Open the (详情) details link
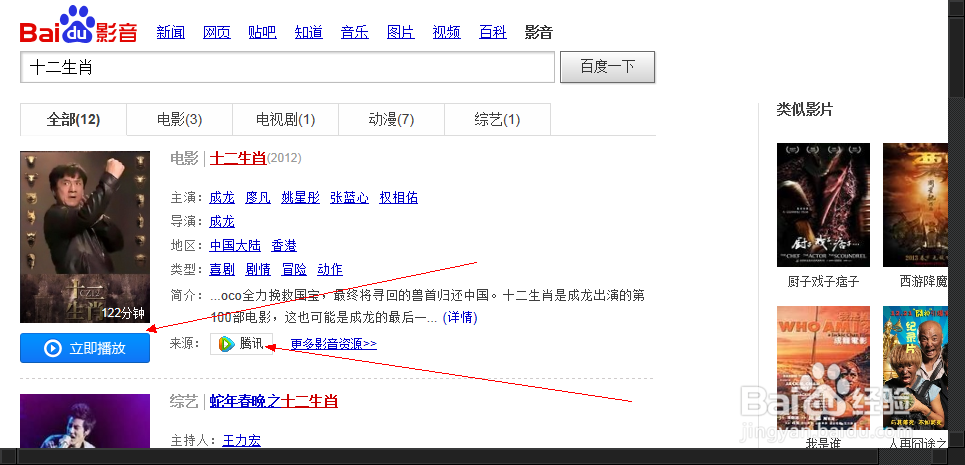 click(x=460, y=317)
